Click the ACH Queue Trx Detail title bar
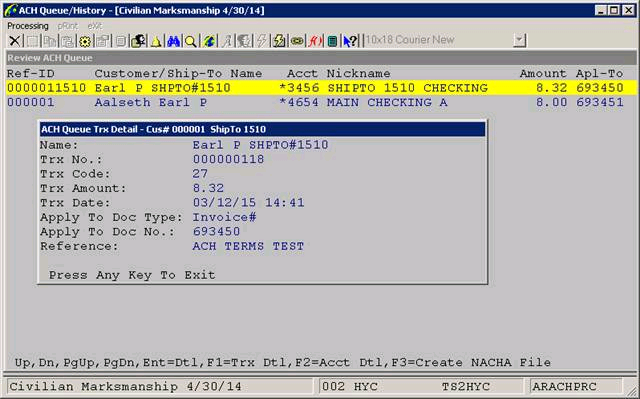This screenshot has height=399, width=640. point(262,129)
